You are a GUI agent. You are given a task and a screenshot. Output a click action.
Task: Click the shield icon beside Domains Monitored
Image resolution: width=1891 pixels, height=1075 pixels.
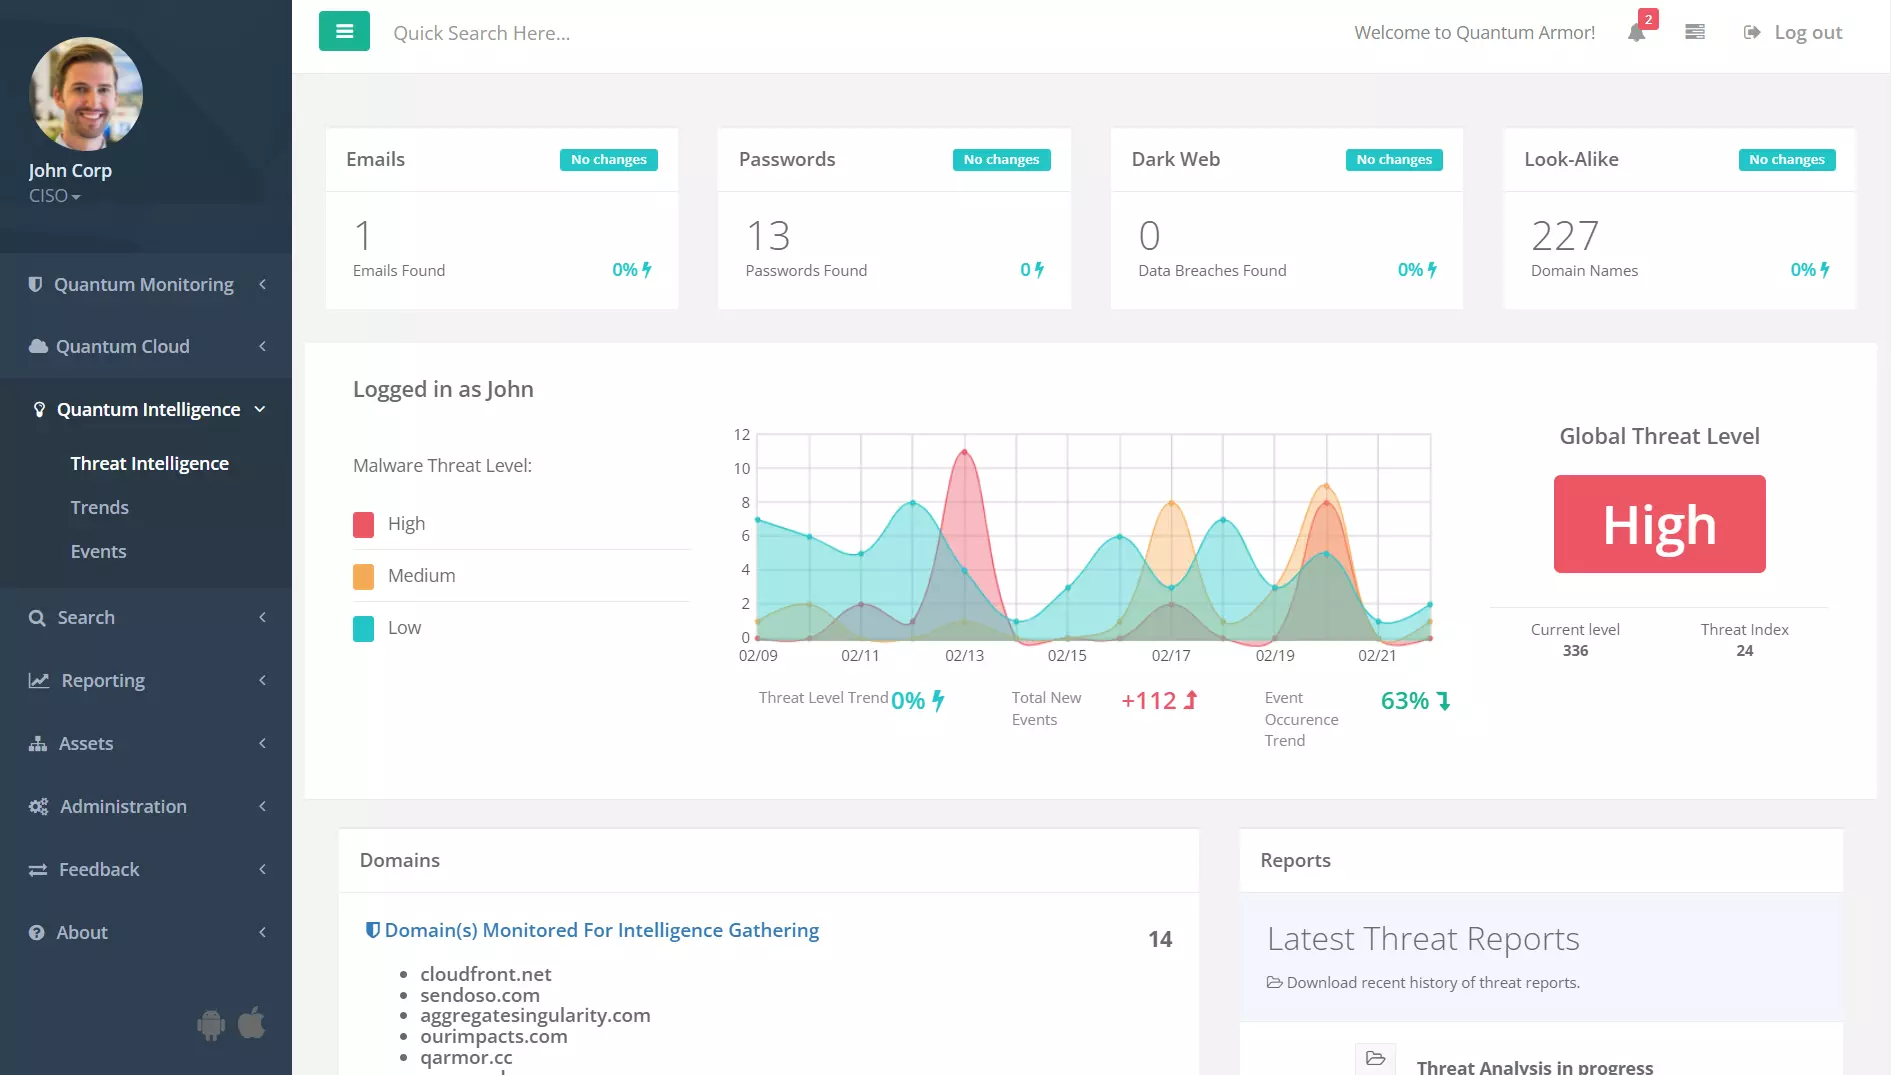[372, 930]
